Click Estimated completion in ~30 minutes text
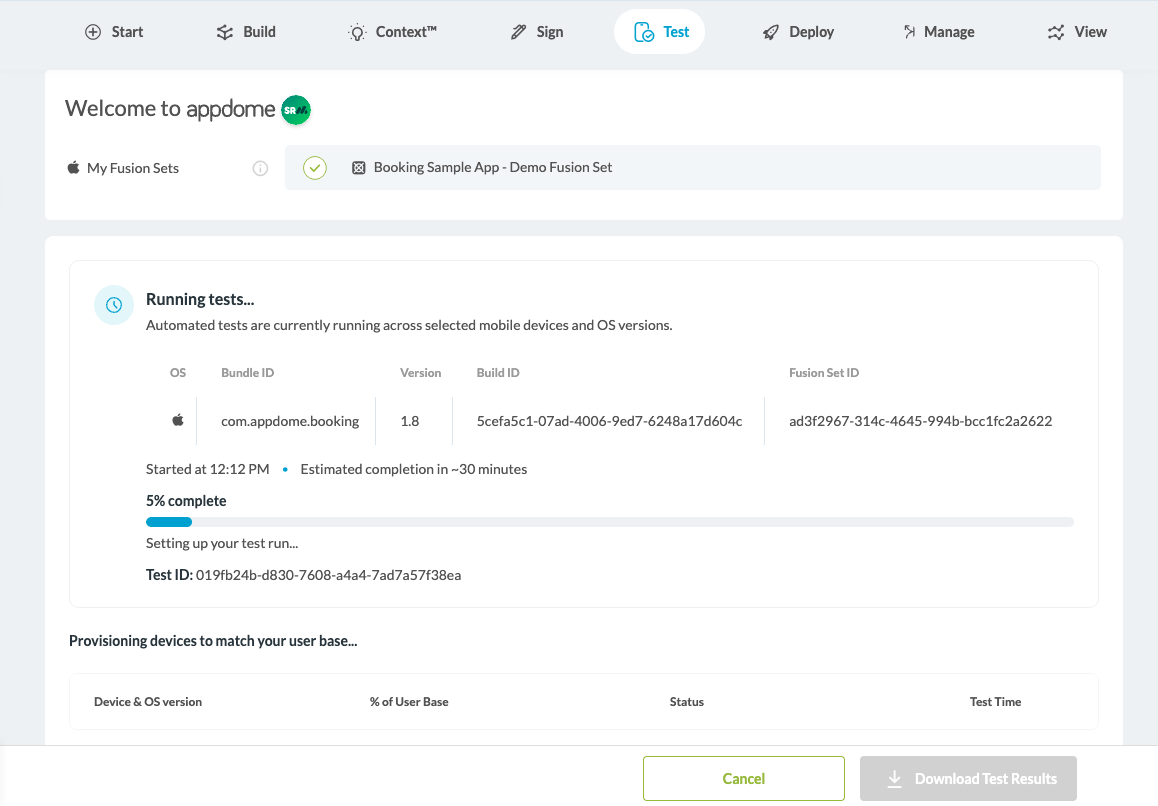Viewport: 1158px width, 806px height. pyautogui.click(x=414, y=469)
